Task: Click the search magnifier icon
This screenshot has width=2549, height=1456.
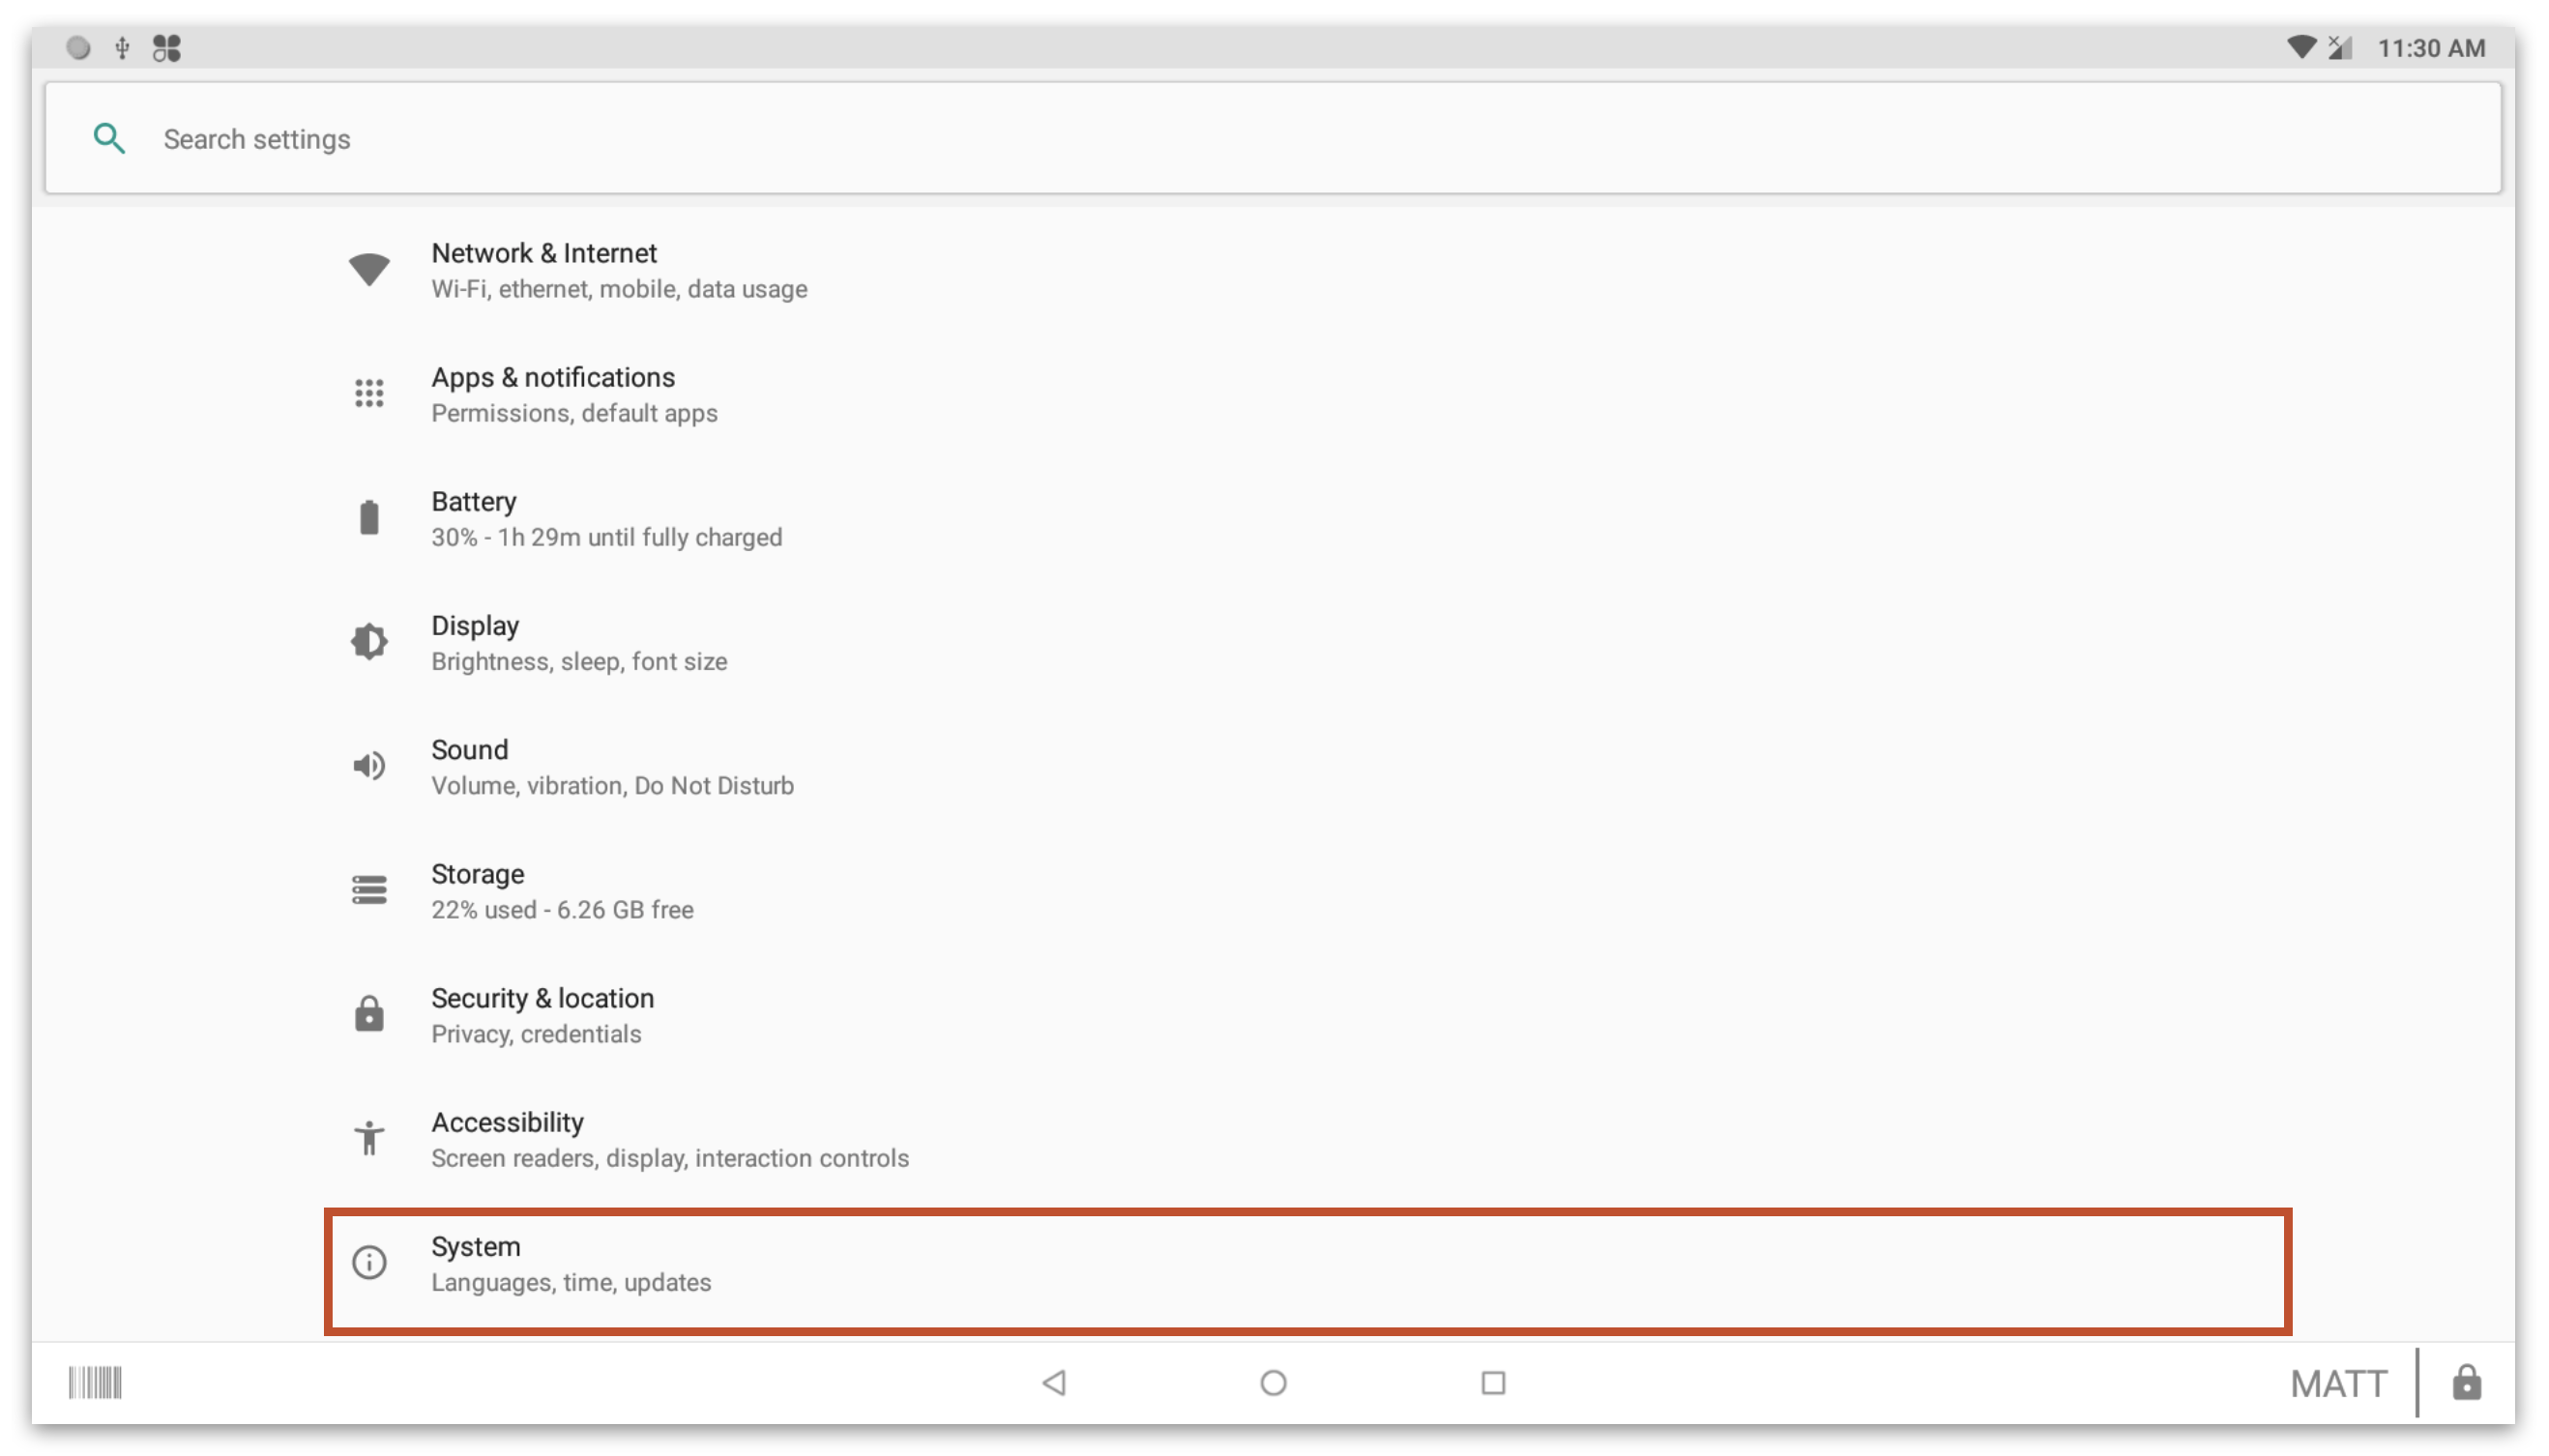Action: click(109, 138)
